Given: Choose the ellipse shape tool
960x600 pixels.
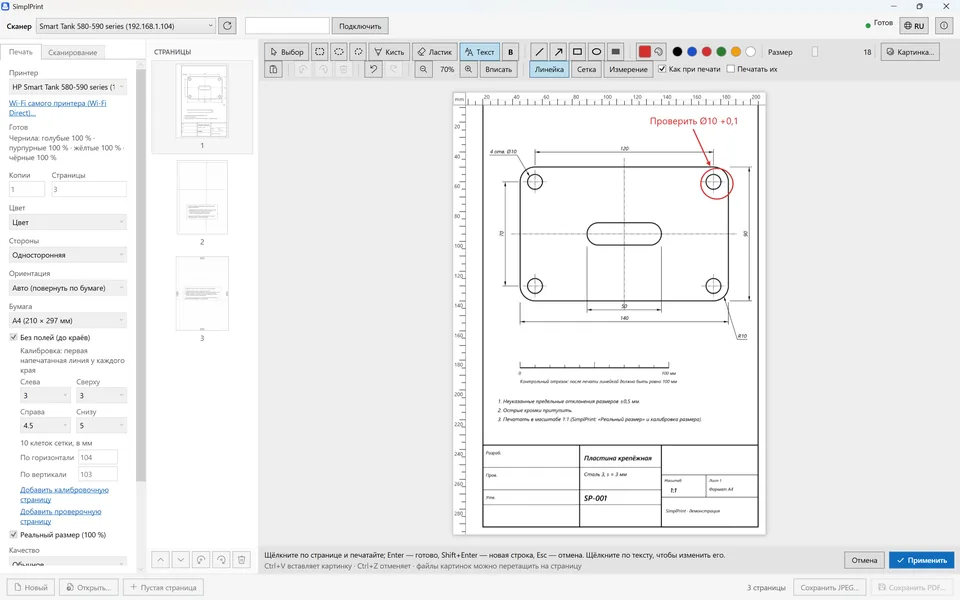Looking at the screenshot, I should [x=596, y=52].
